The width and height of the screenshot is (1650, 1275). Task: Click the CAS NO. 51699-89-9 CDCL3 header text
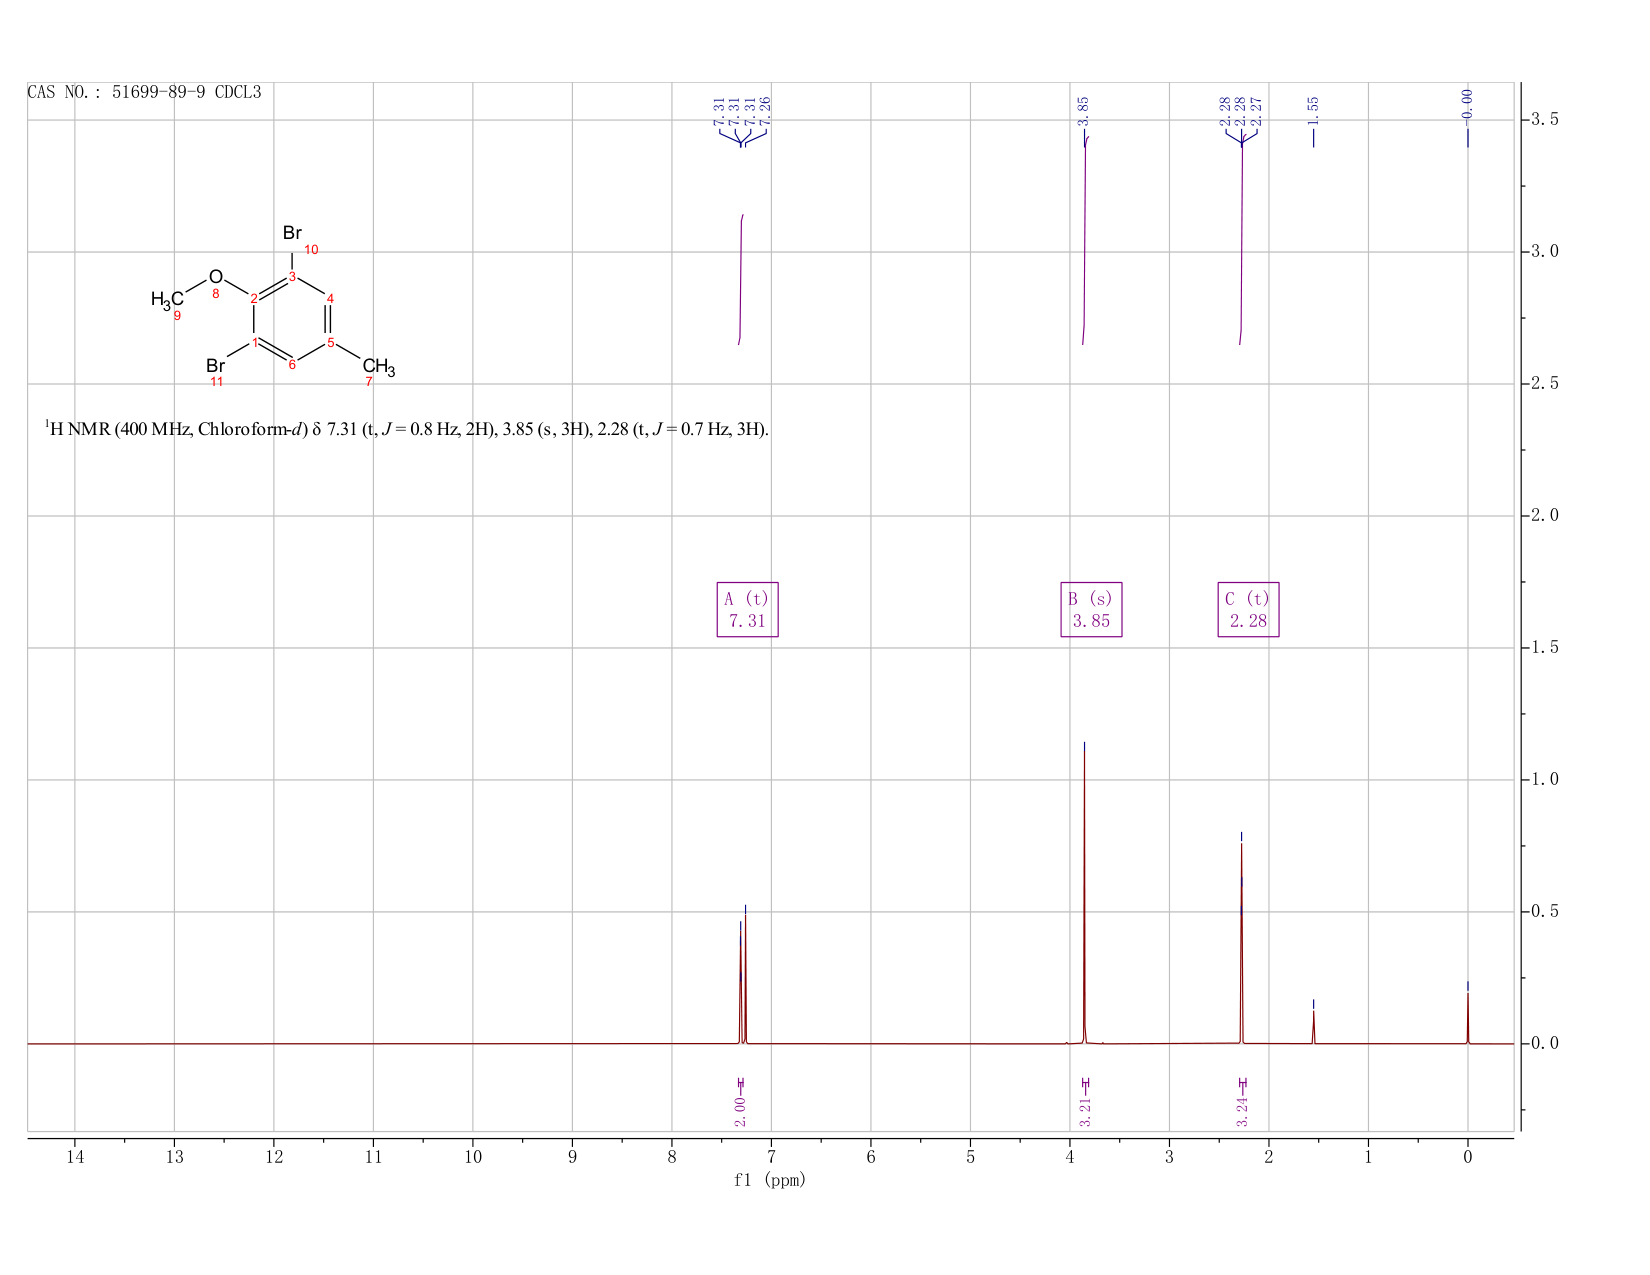(144, 92)
